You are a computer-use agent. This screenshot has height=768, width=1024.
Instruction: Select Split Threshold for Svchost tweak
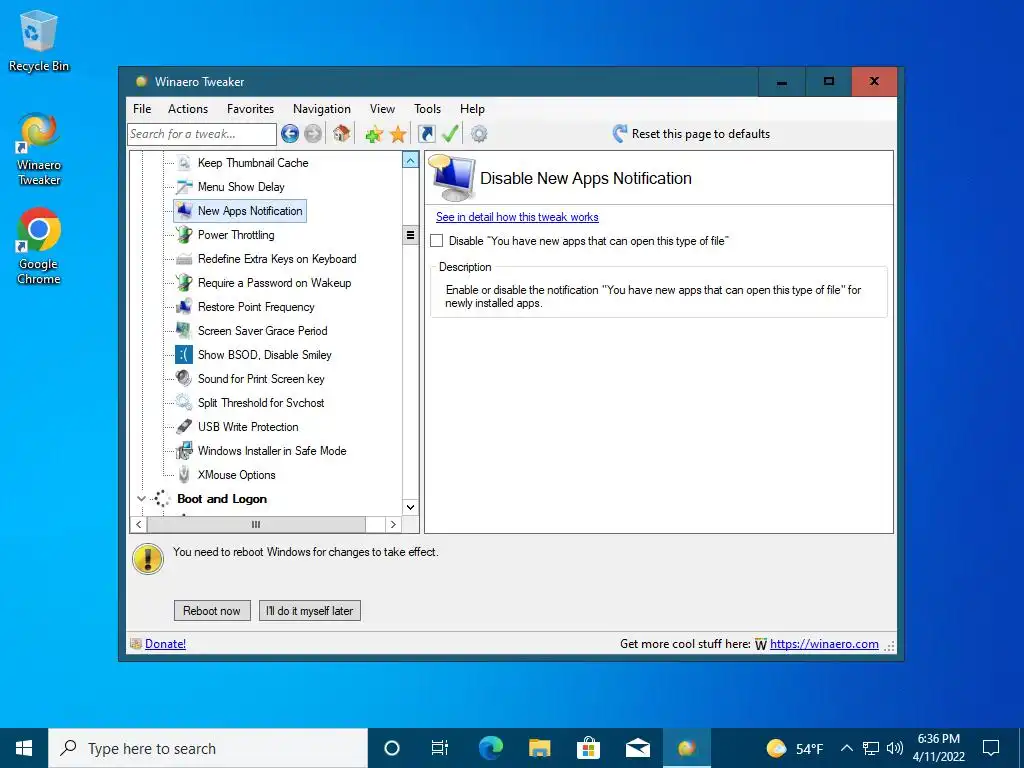tap(261, 403)
